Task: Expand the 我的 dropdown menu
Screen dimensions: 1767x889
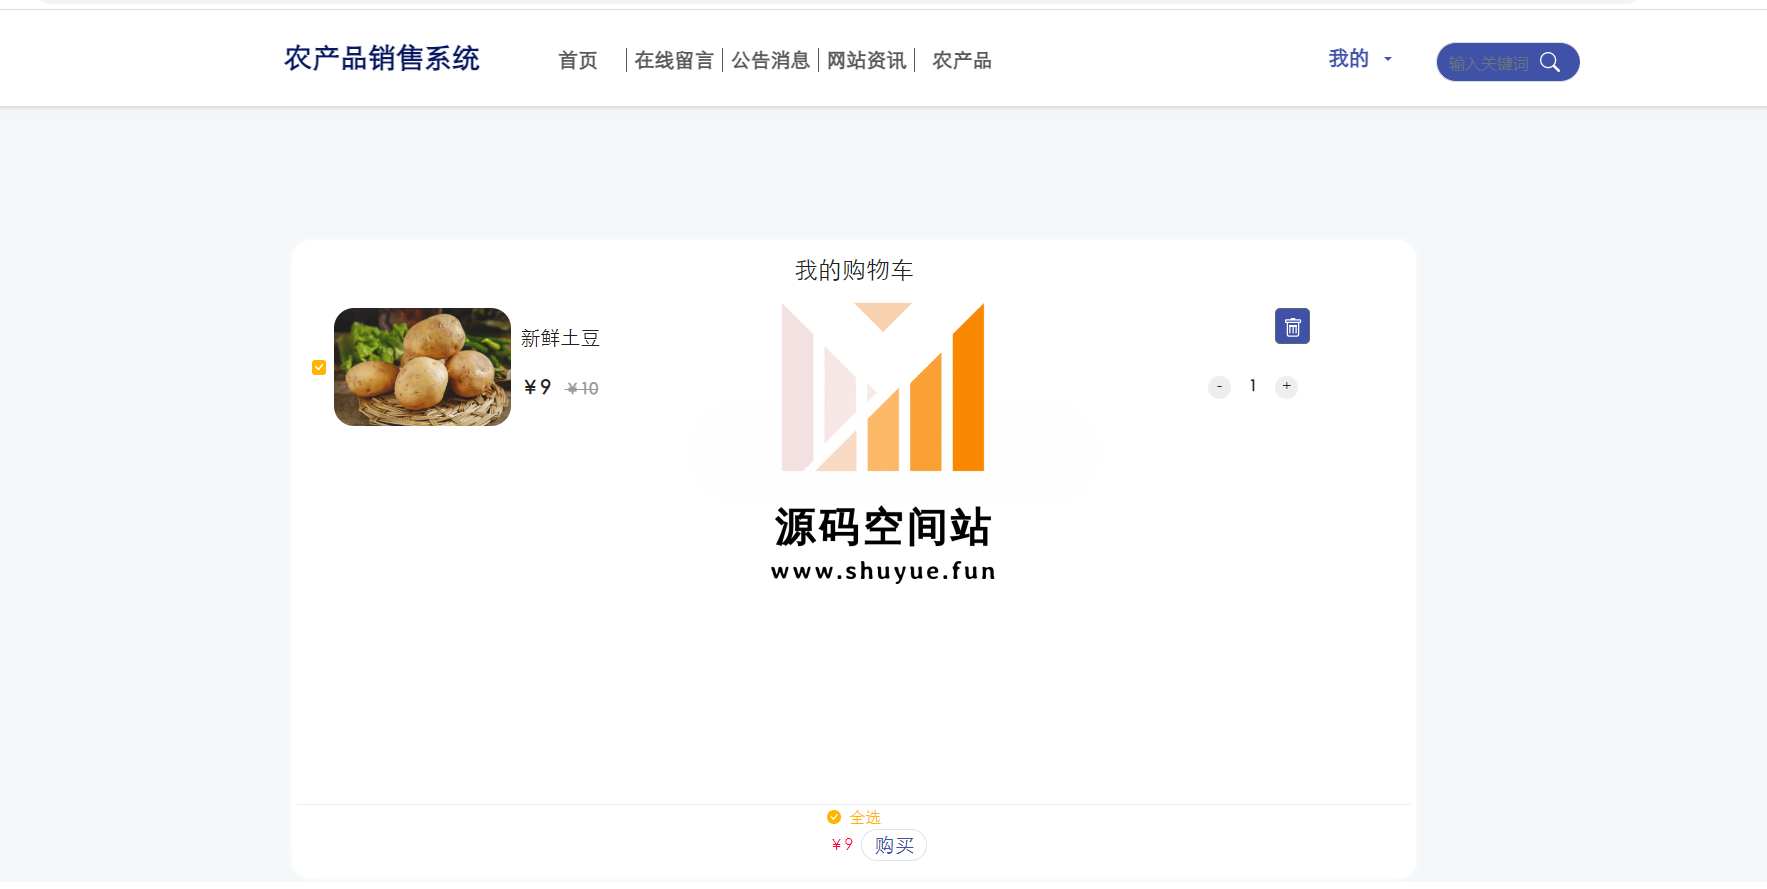Action: click(1360, 59)
